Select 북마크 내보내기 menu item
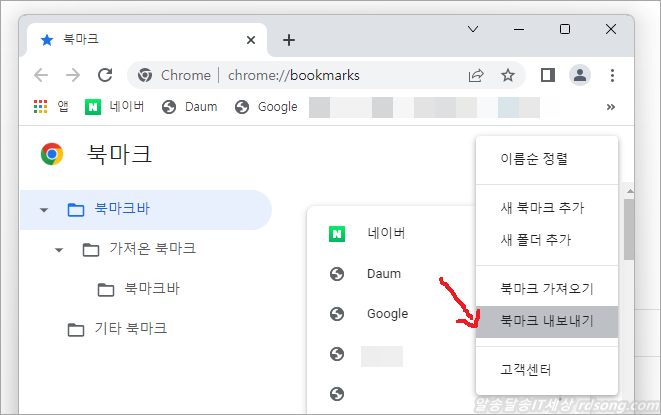The width and height of the screenshot is (661, 415). pyautogui.click(x=546, y=322)
